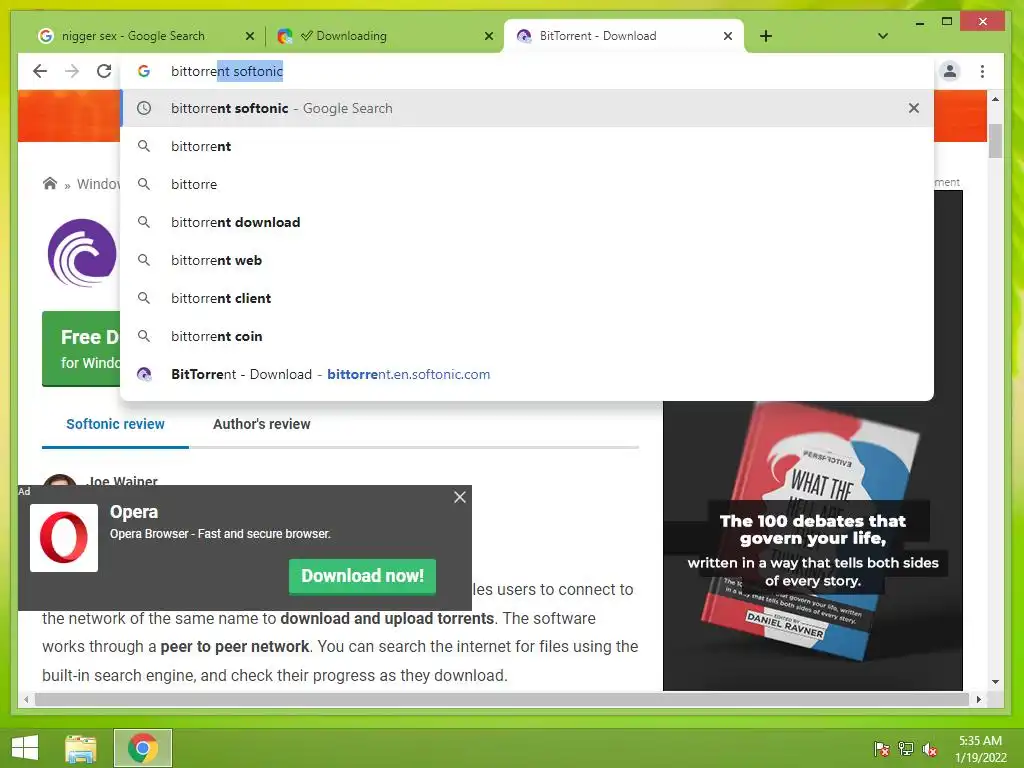
Task: Go back using the browser back arrow
Action: [40, 71]
